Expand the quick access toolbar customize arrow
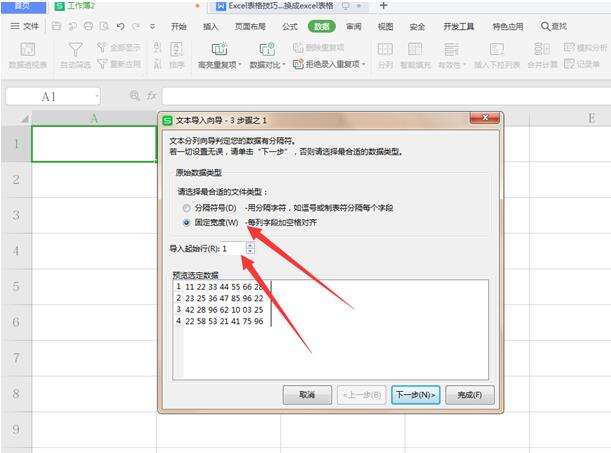Image resolution: width=611 pixels, height=453 pixels. pyautogui.click(x=152, y=26)
